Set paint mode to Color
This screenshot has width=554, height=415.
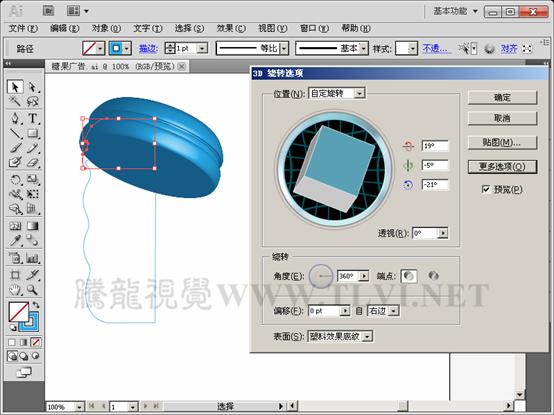click(x=12, y=342)
